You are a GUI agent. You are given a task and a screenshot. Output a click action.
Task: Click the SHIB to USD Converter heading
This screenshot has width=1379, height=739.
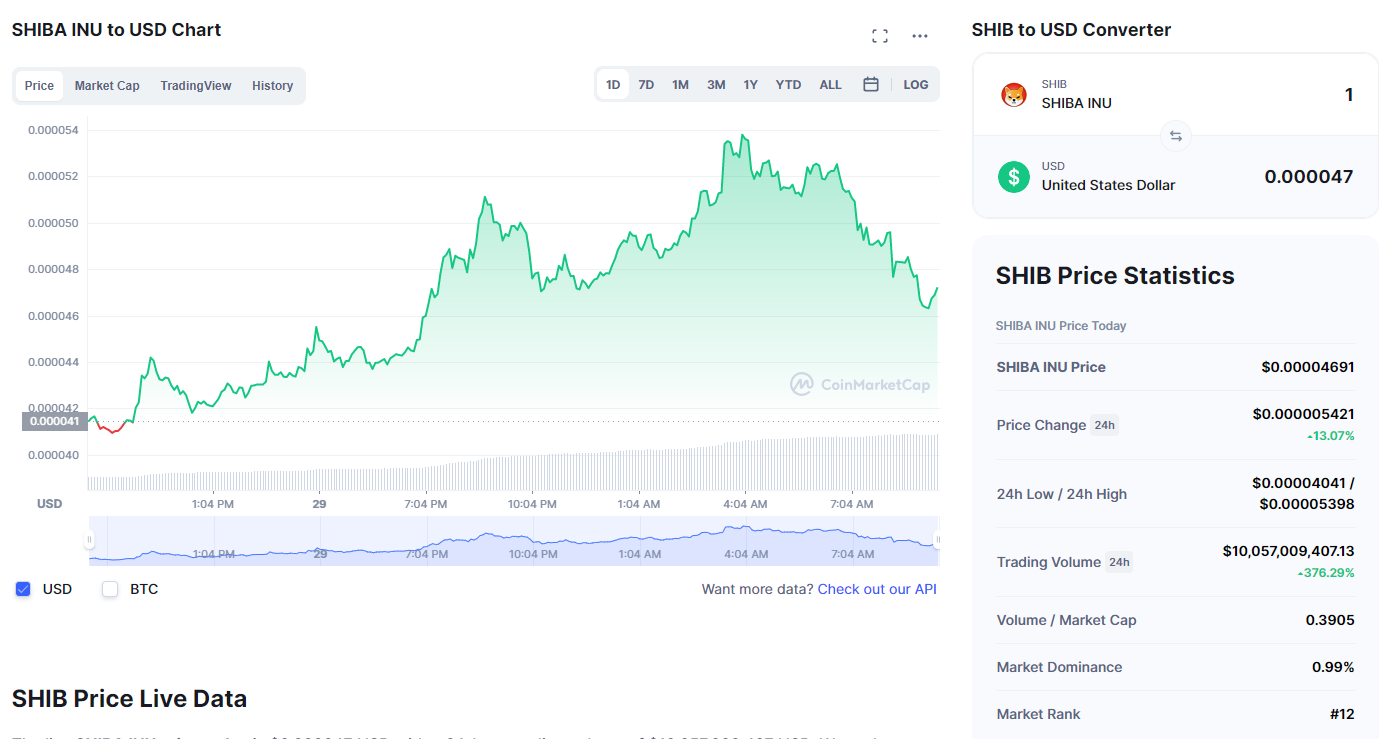point(1071,30)
